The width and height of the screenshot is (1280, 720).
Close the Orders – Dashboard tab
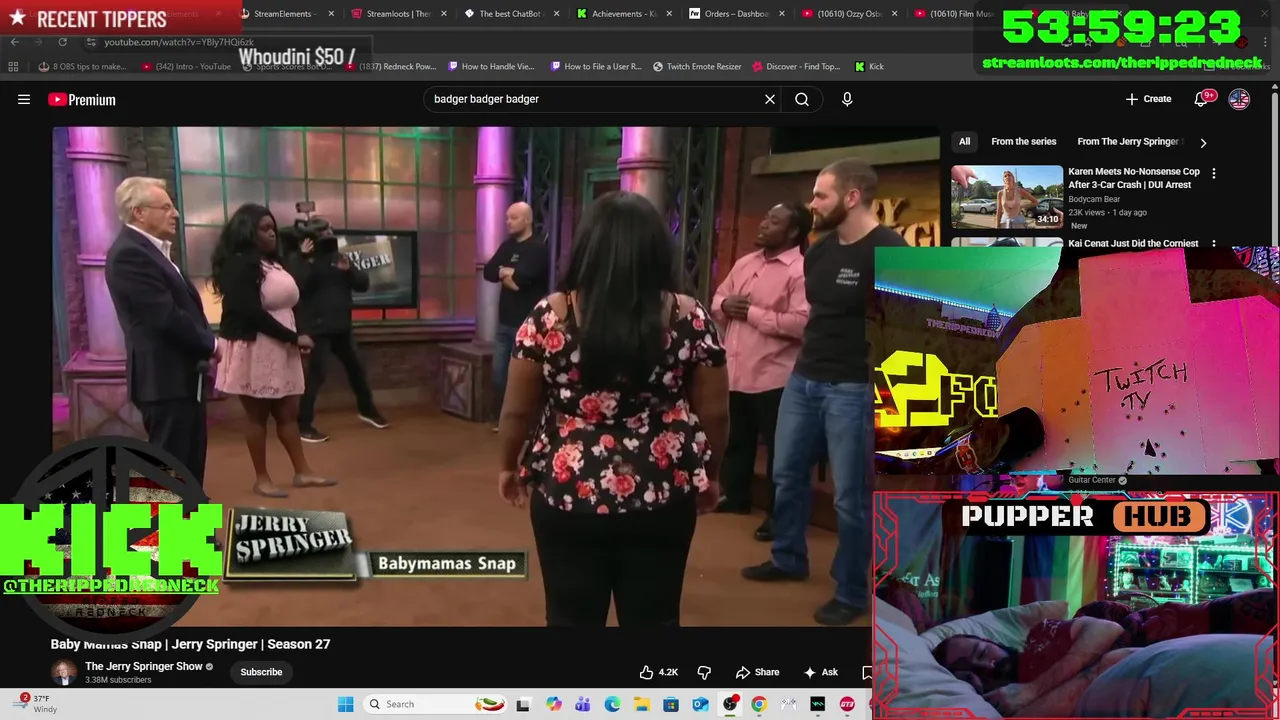[781, 14]
